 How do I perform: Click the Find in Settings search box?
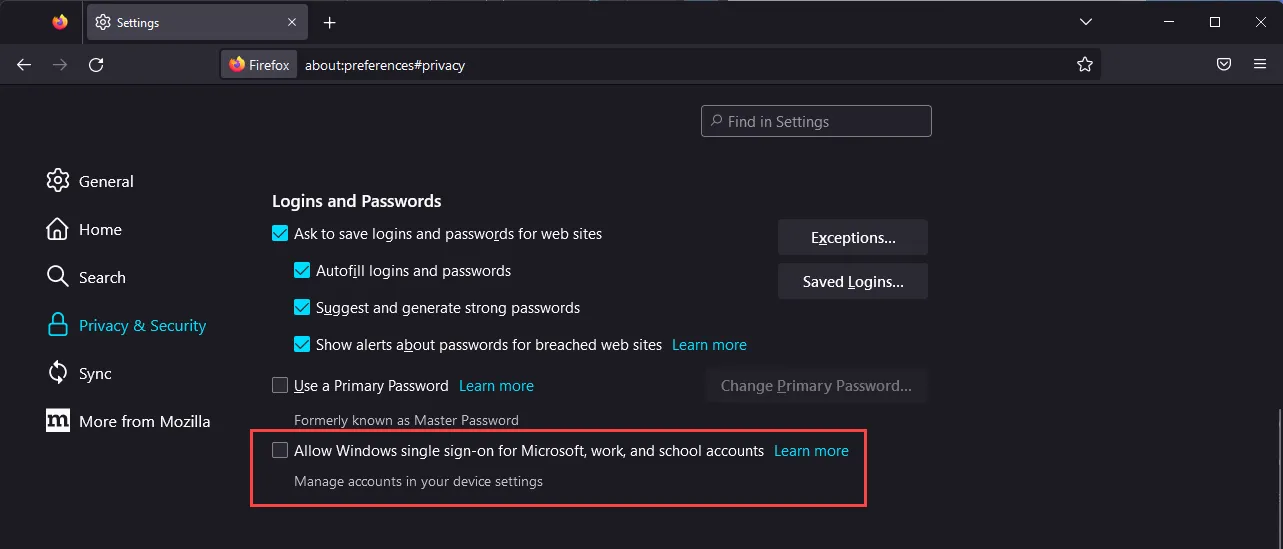tap(816, 121)
